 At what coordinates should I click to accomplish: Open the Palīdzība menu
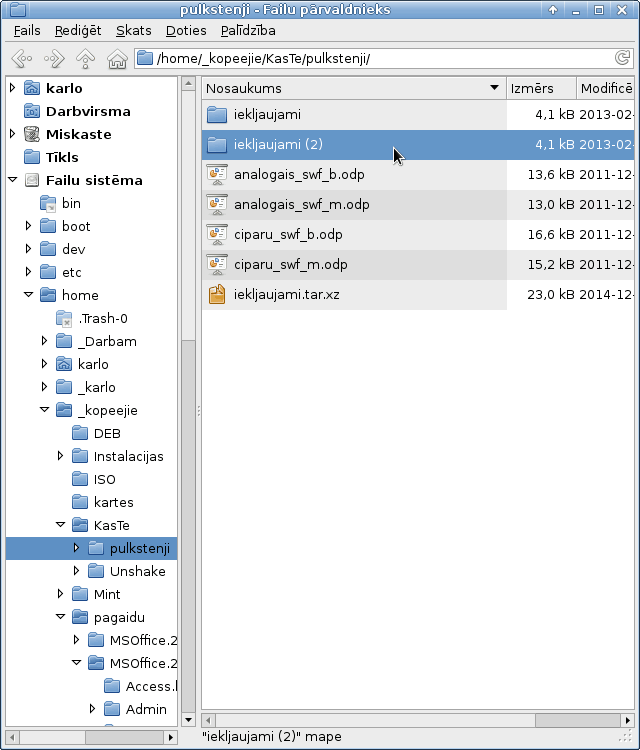[x=248, y=31]
